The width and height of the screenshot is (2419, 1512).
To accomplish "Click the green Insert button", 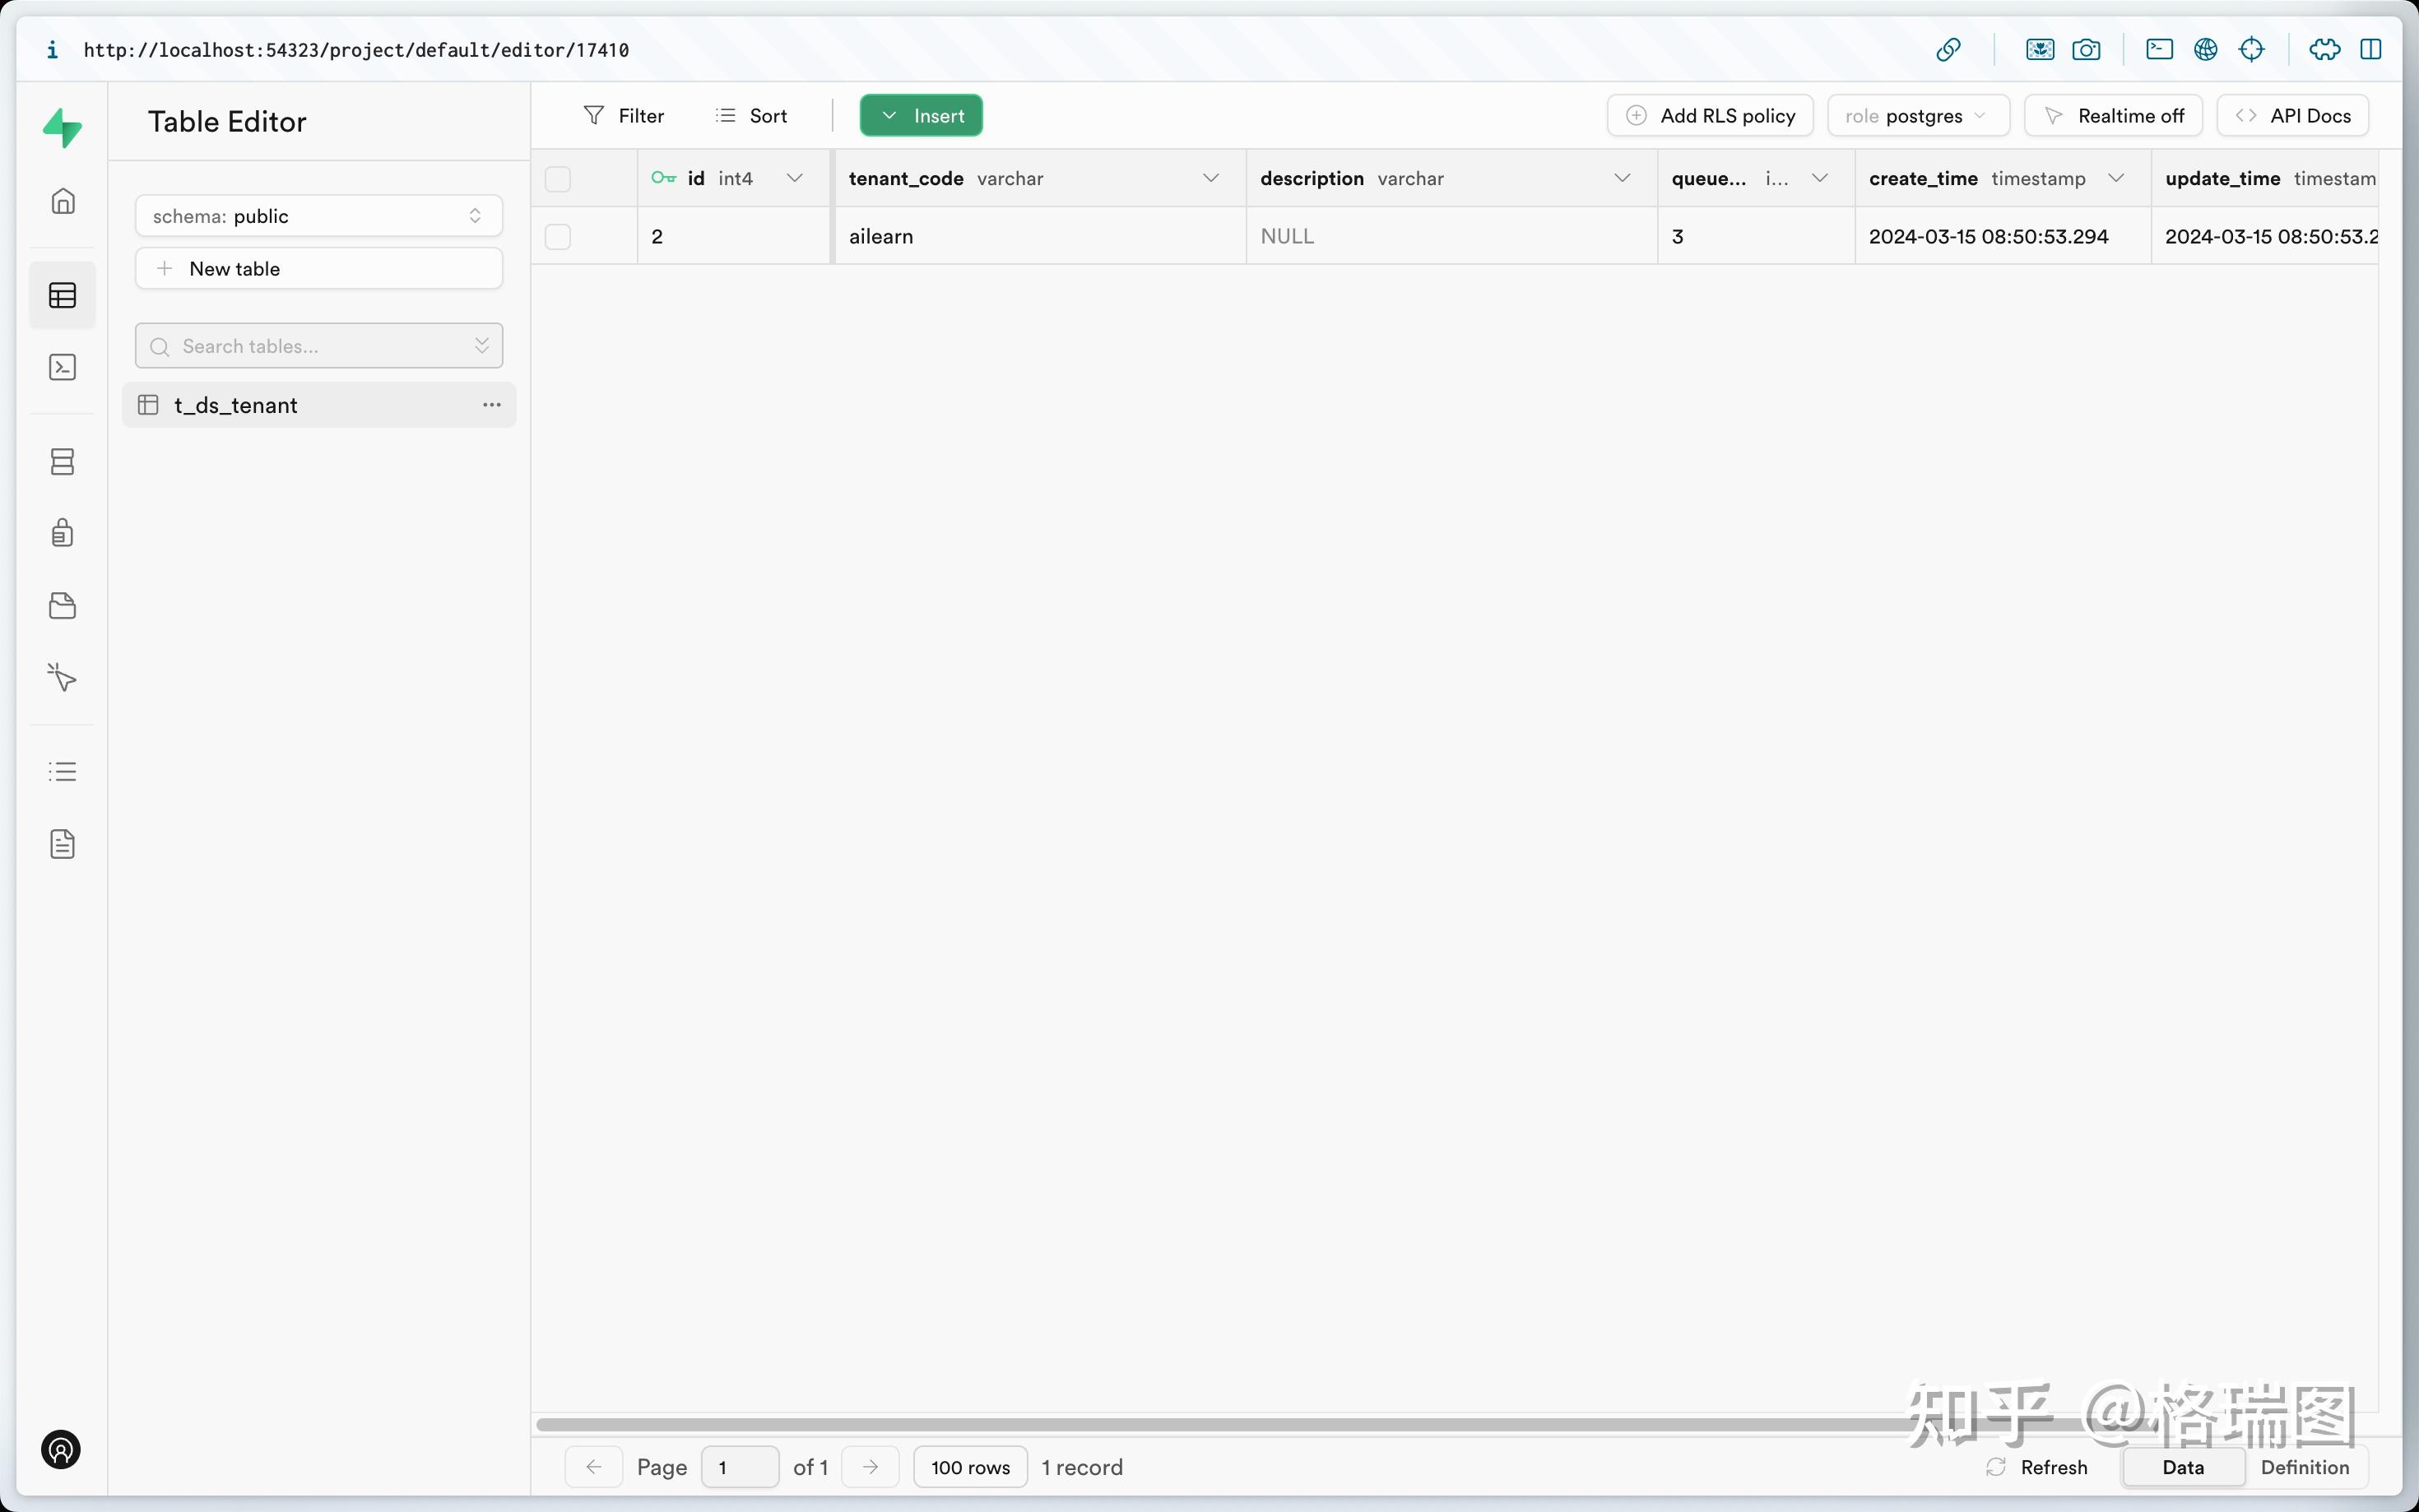I will tap(921, 116).
